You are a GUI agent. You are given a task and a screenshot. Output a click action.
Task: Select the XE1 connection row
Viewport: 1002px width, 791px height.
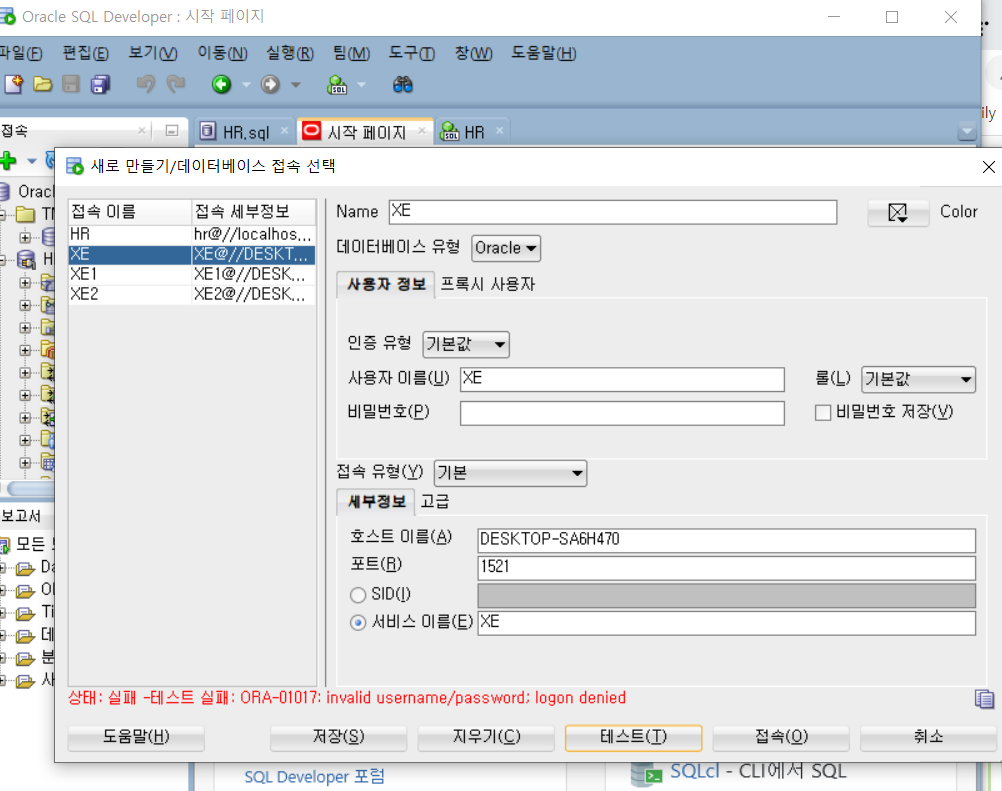(192, 275)
